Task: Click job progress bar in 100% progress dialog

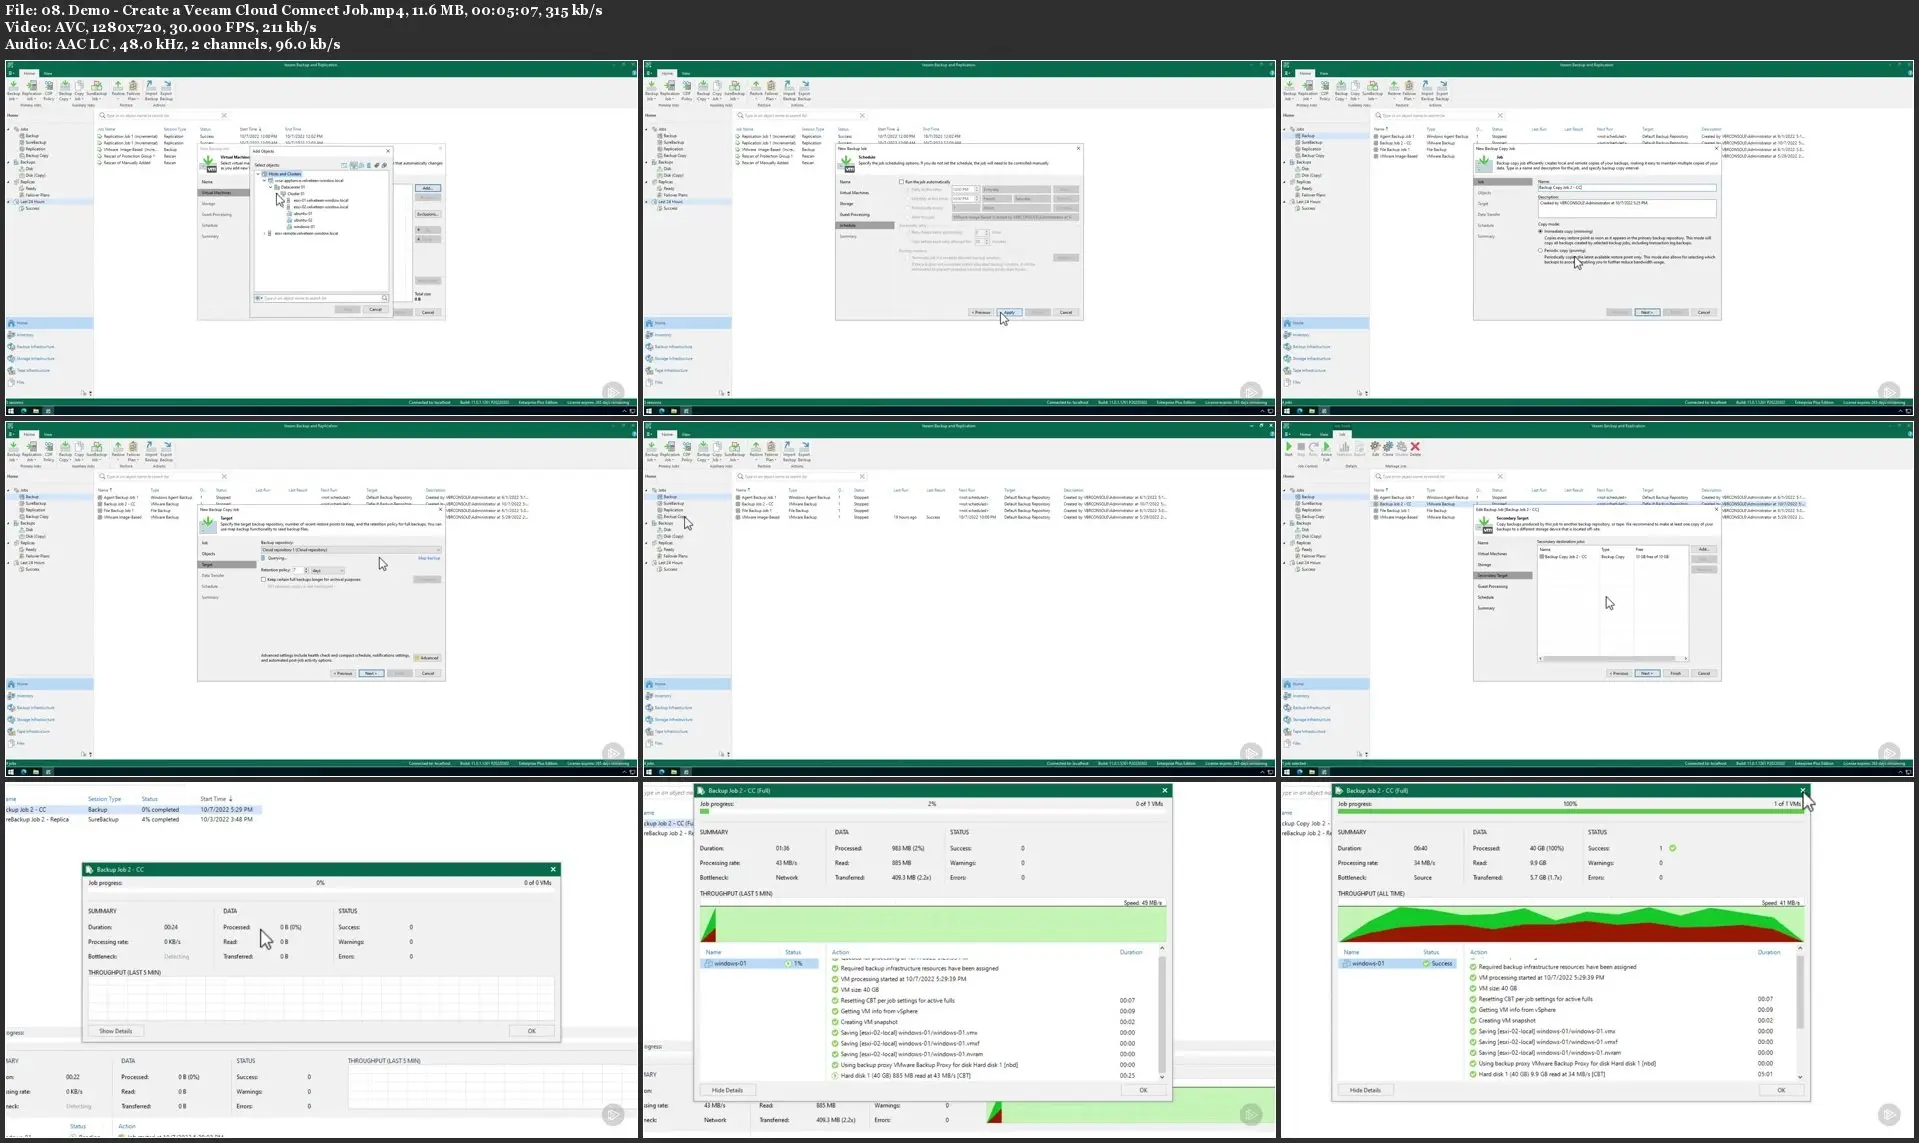Action: click(x=1570, y=811)
